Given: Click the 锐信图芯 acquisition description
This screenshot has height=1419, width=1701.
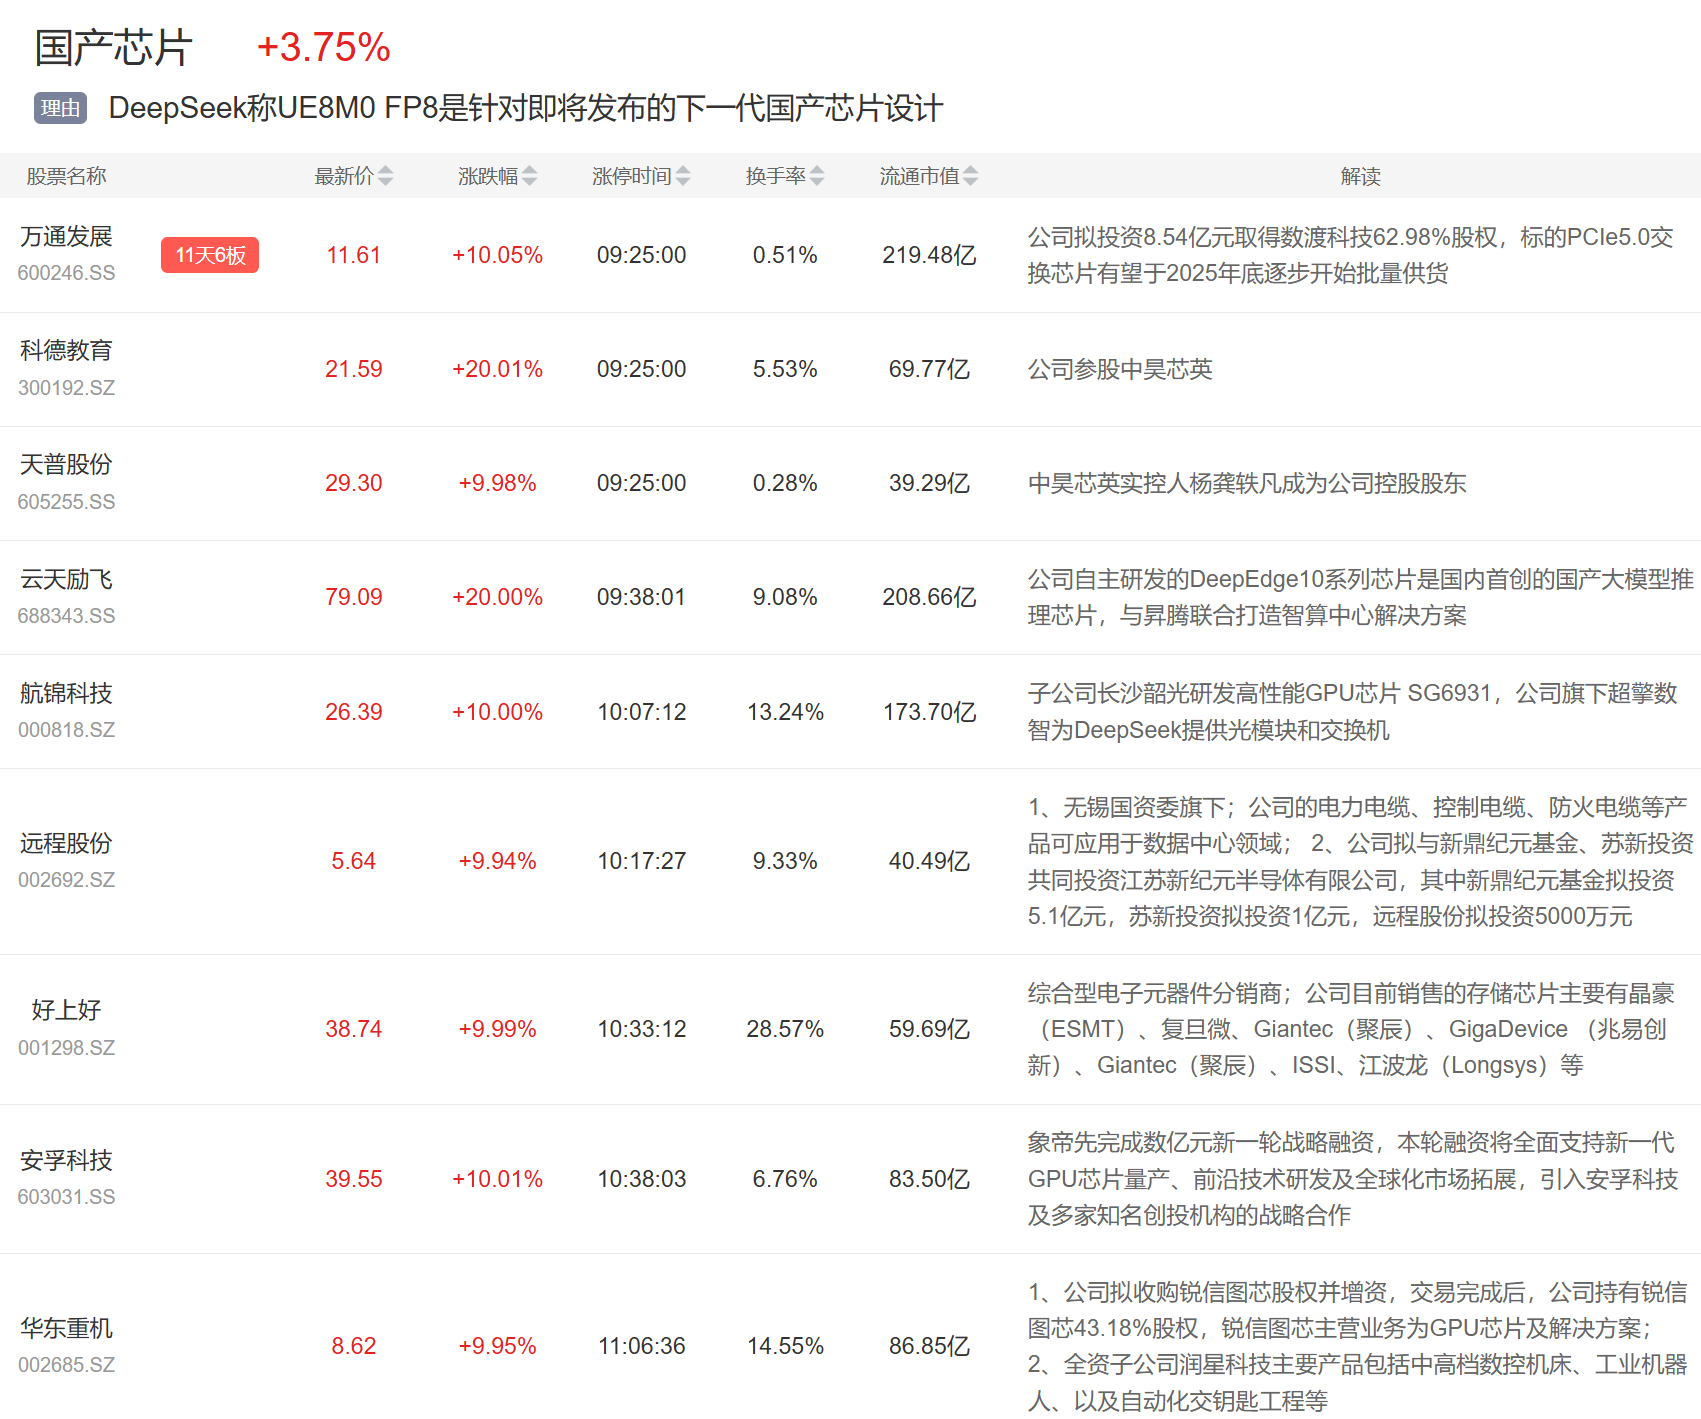Looking at the screenshot, I should (x=1357, y=1346).
